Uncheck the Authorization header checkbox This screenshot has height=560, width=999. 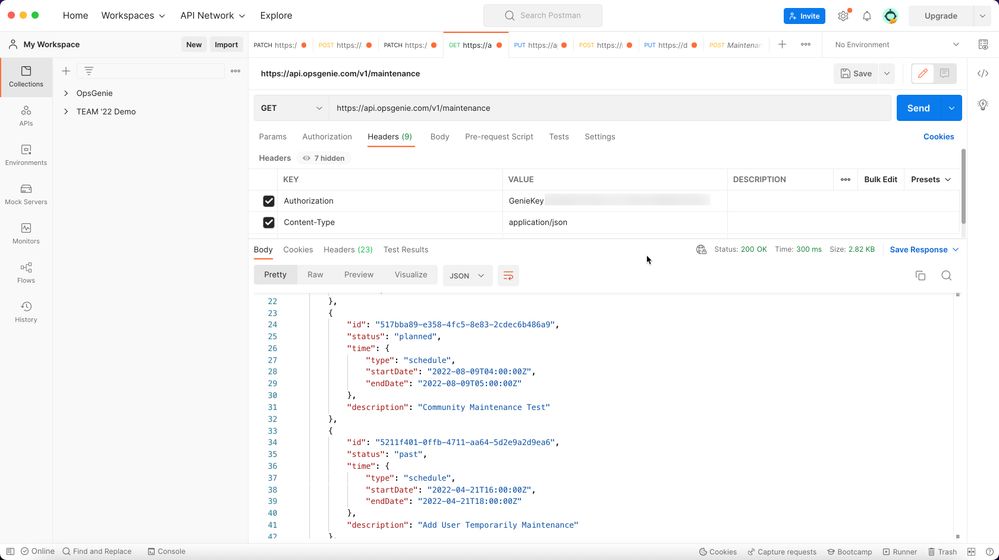click(x=268, y=201)
